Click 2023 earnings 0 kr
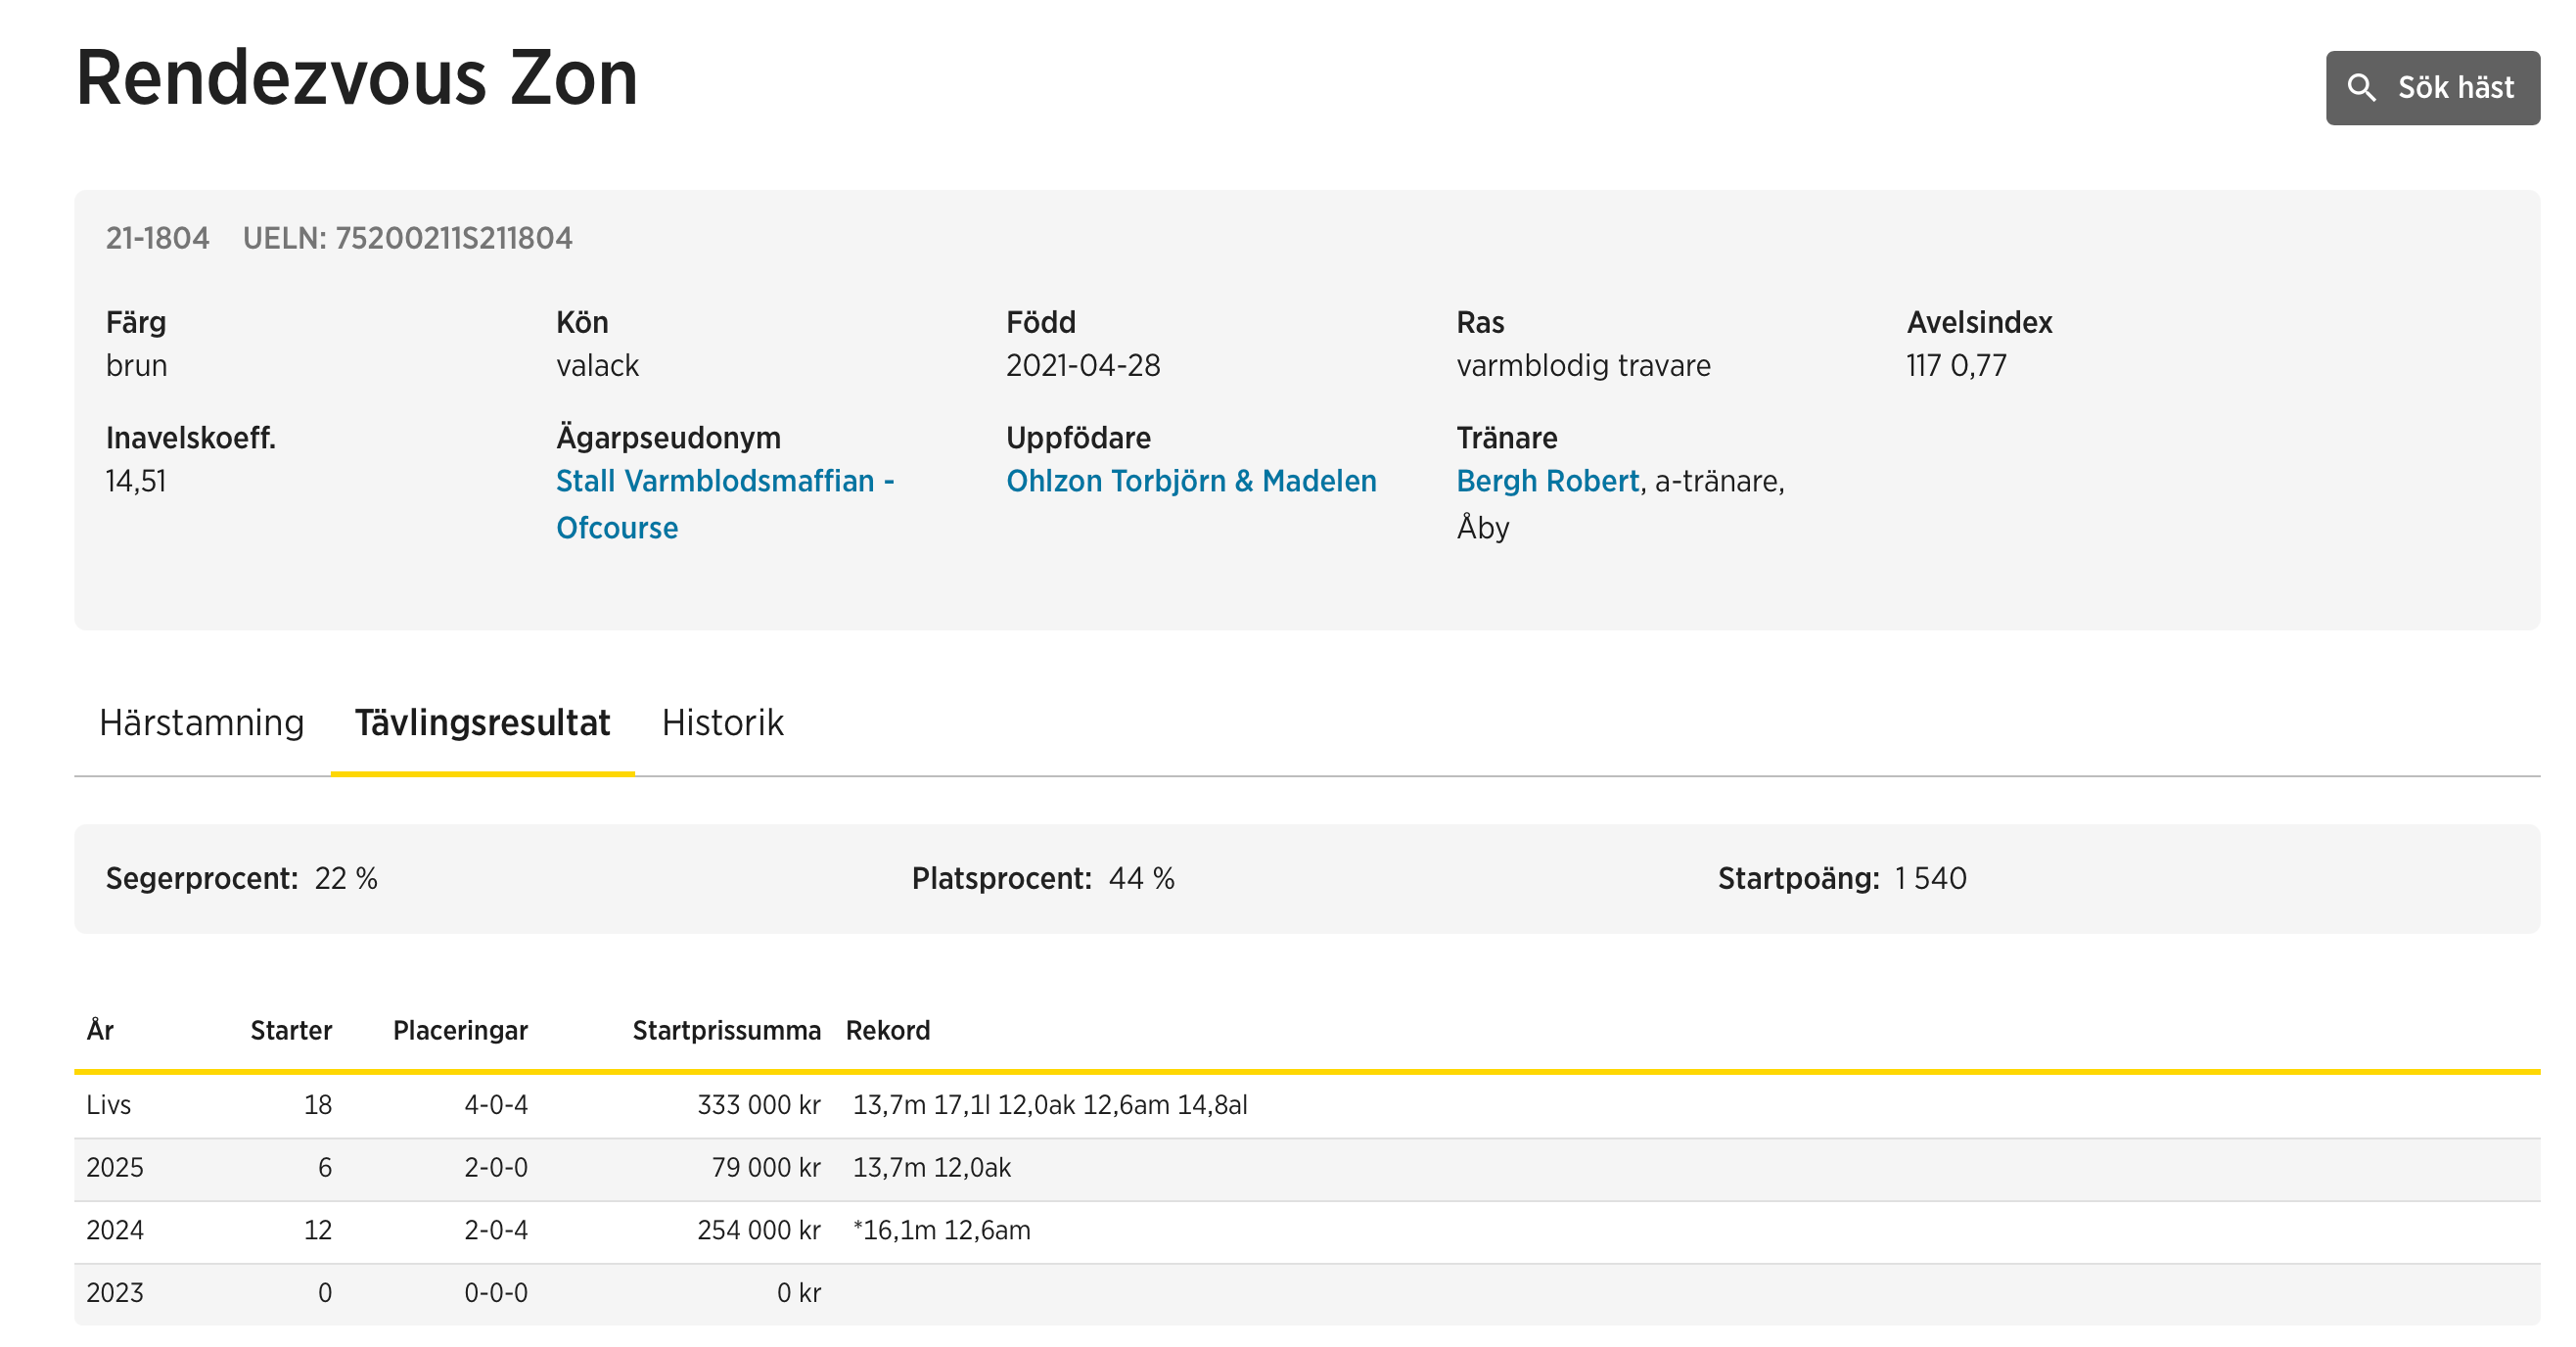This screenshot has height=1347, width=2576. point(799,1292)
